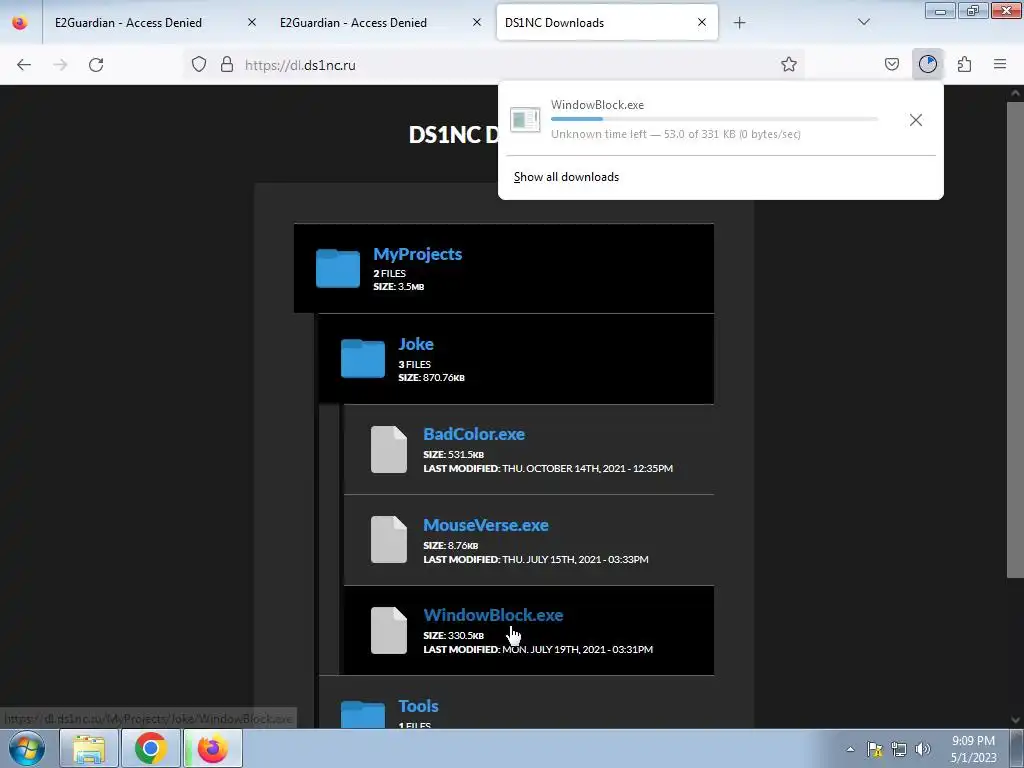Open the Action Center flag icon

pyautogui.click(x=874, y=749)
